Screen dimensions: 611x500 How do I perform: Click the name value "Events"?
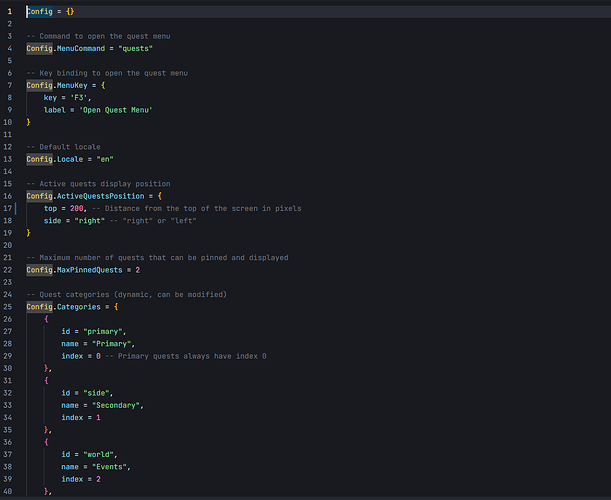coord(109,467)
